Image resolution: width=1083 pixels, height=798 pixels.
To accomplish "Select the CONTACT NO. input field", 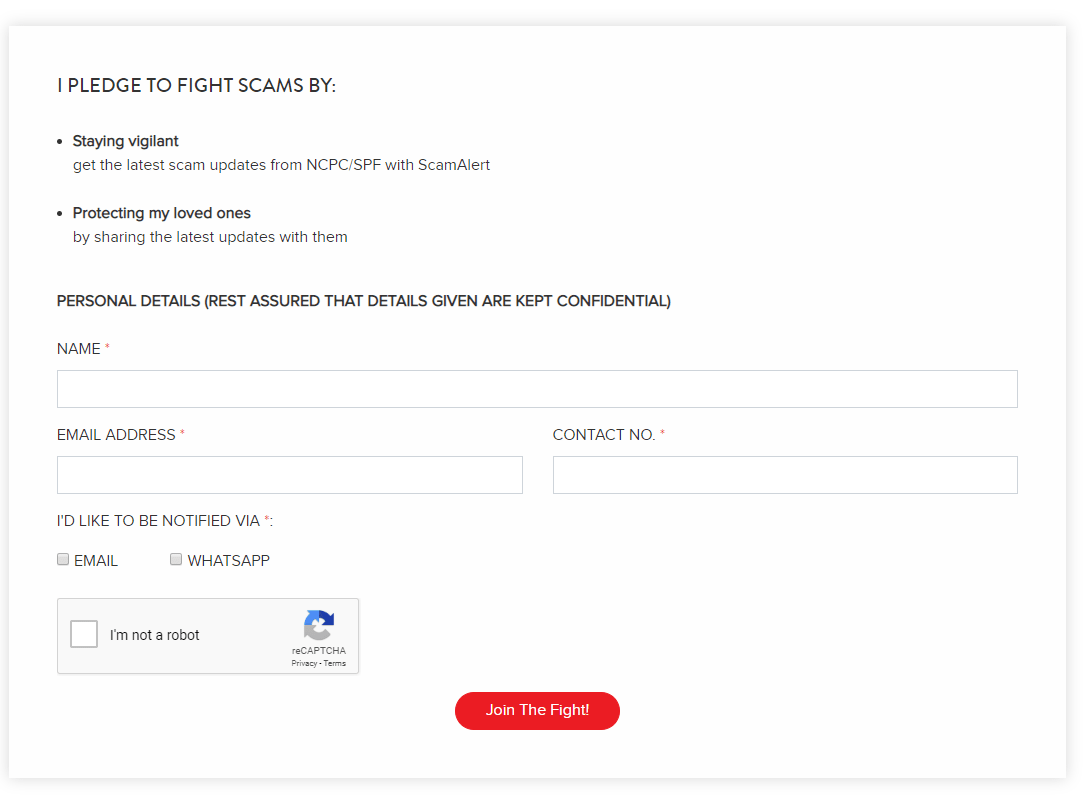I will (x=785, y=475).
